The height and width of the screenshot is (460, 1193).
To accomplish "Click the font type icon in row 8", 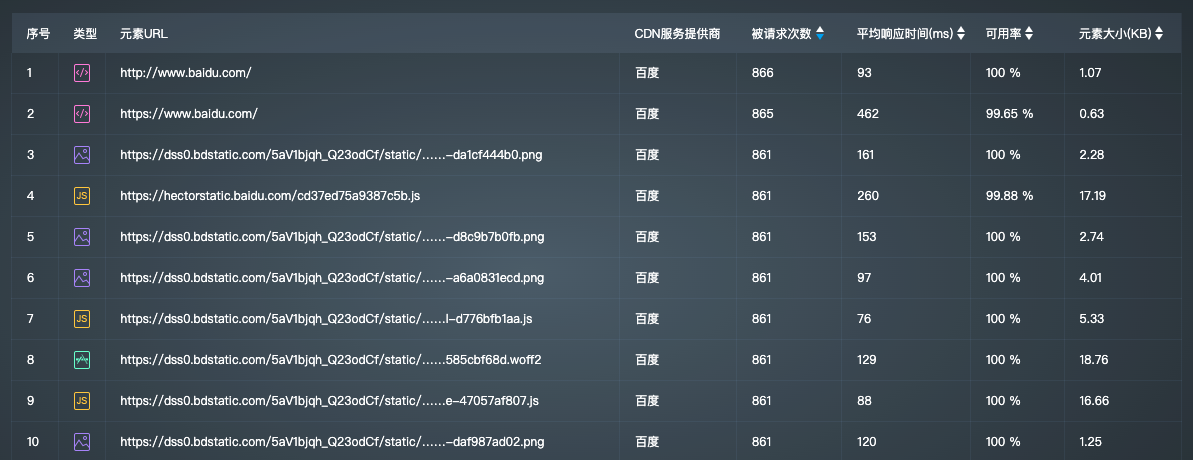I will (x=81, y=360).
